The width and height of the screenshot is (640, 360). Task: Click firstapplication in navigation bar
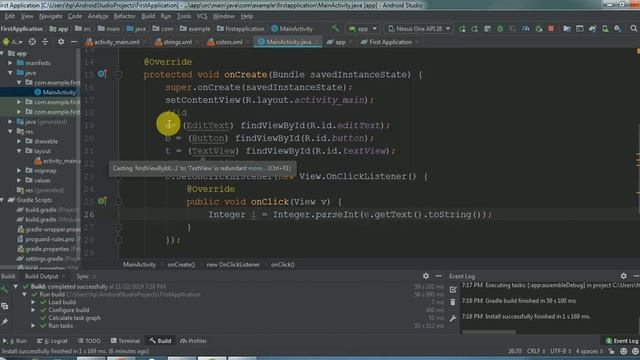pyautogui.click(x=241, y=29)
